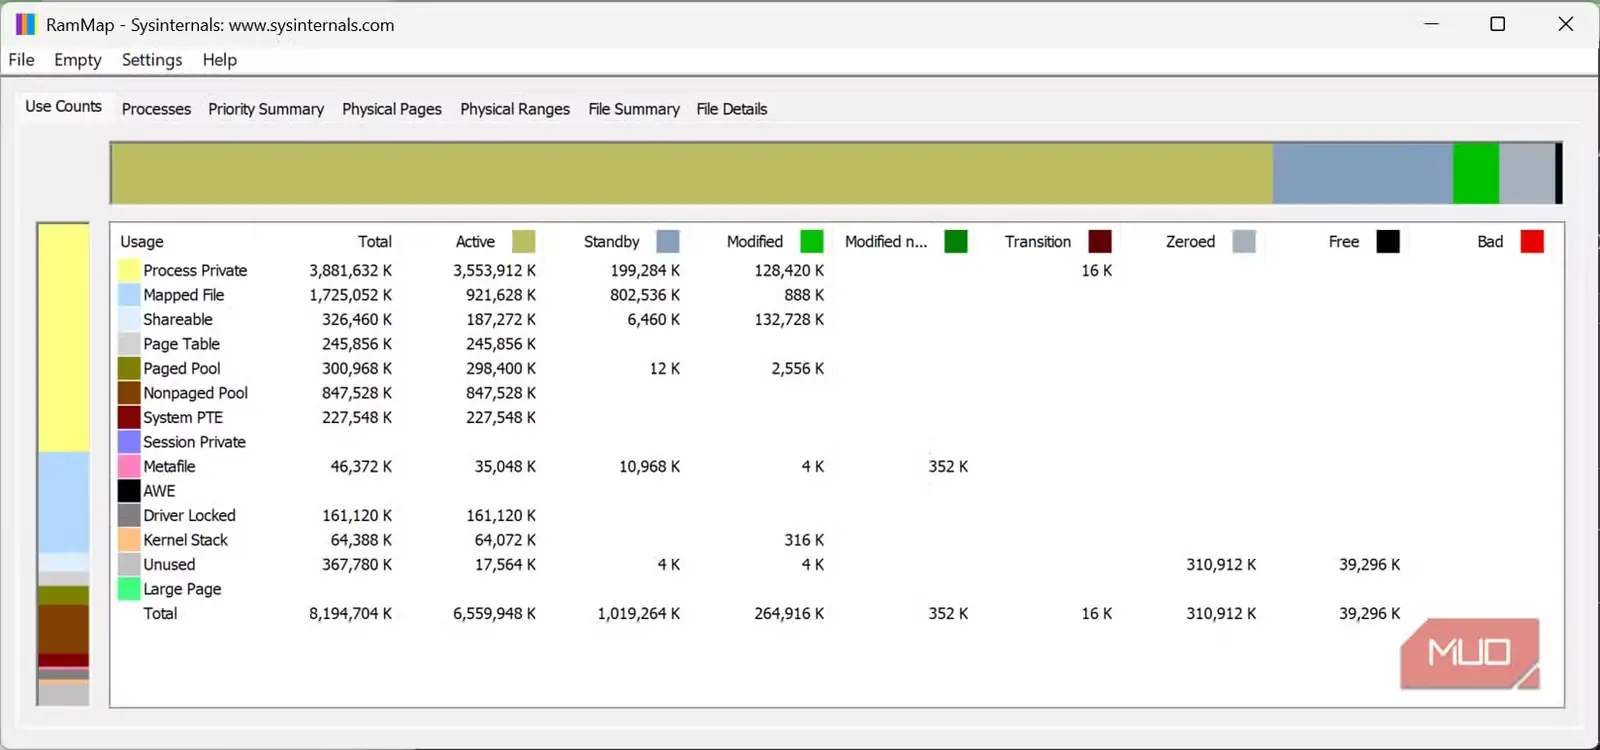This screenshot has width=1600, height=750.
Task: Click the Mapped File blue swatch
Action: 129,295
